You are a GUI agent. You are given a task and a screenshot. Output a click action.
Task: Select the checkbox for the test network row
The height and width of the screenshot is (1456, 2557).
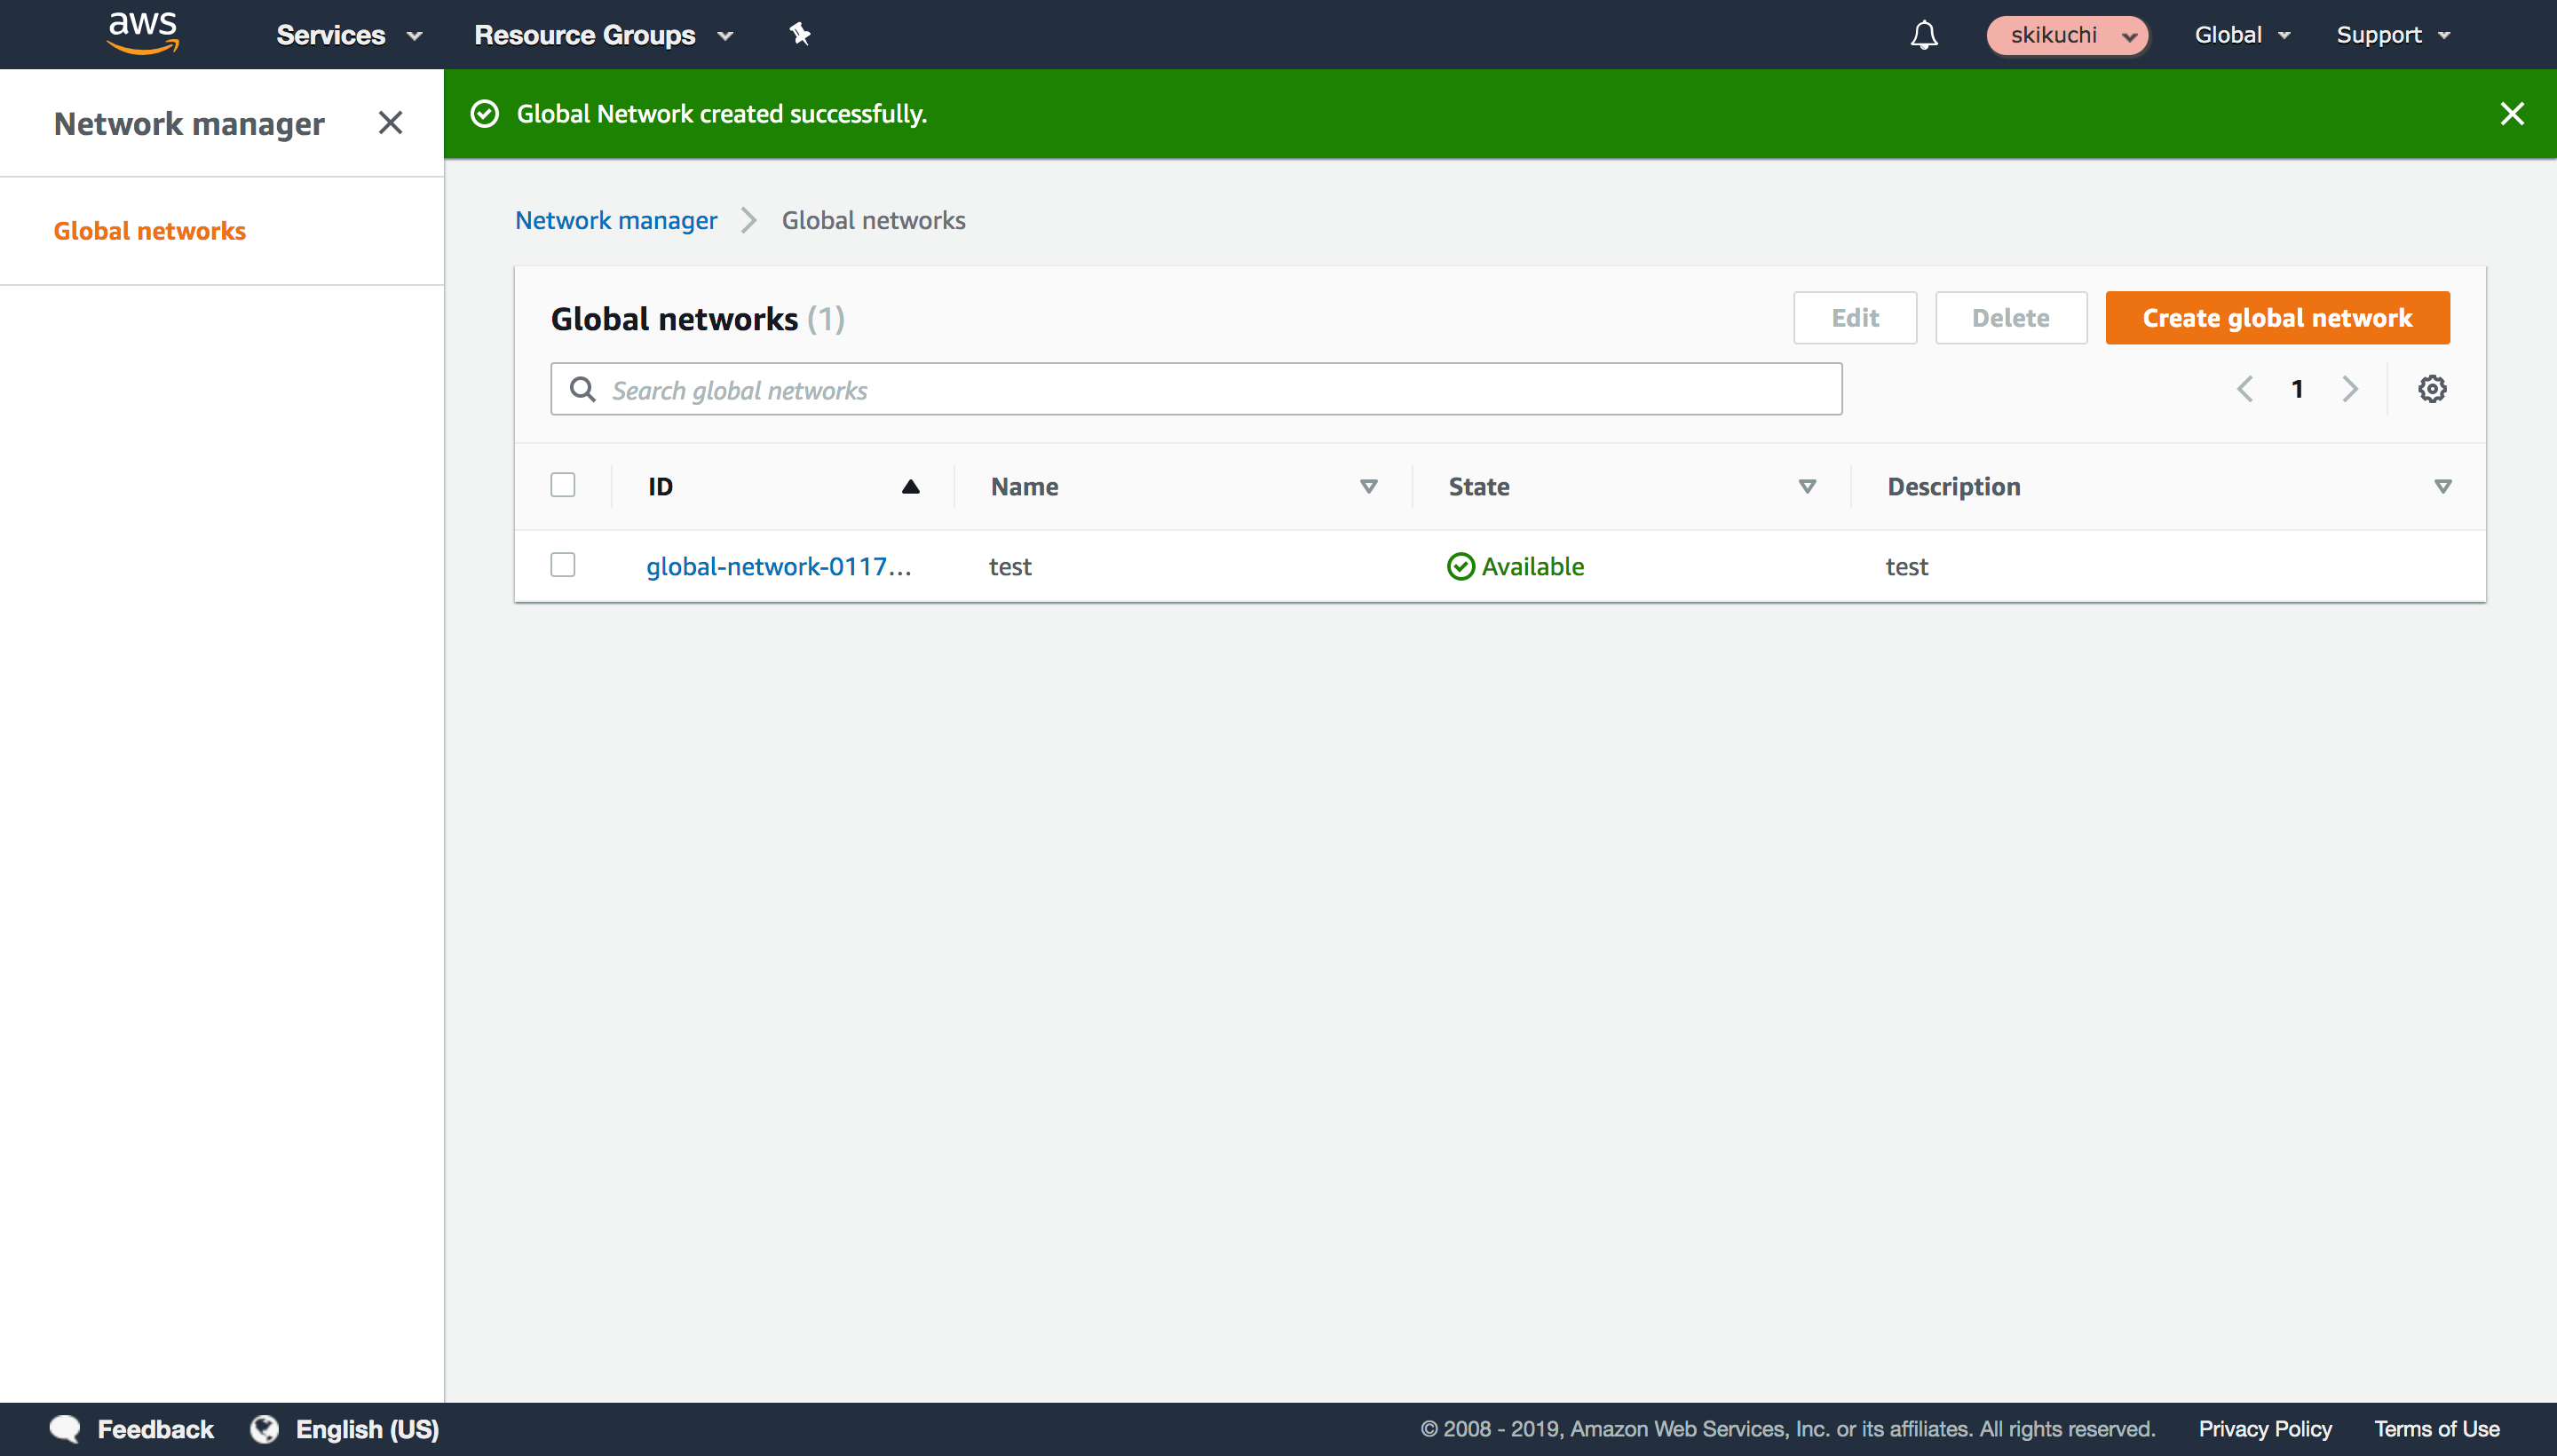coord(563,565)
